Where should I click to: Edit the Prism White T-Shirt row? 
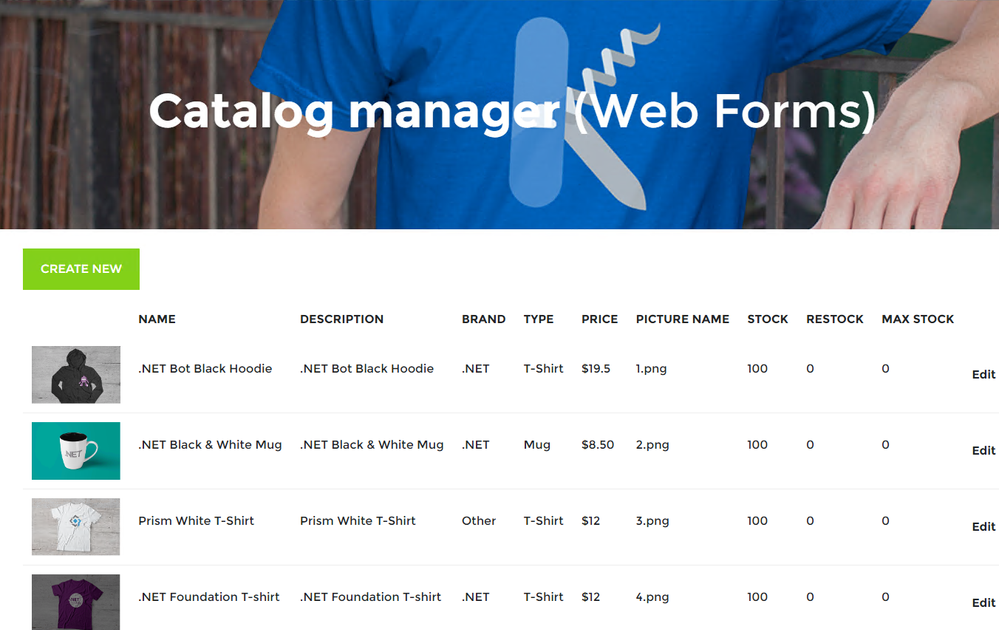click(983, 527)
